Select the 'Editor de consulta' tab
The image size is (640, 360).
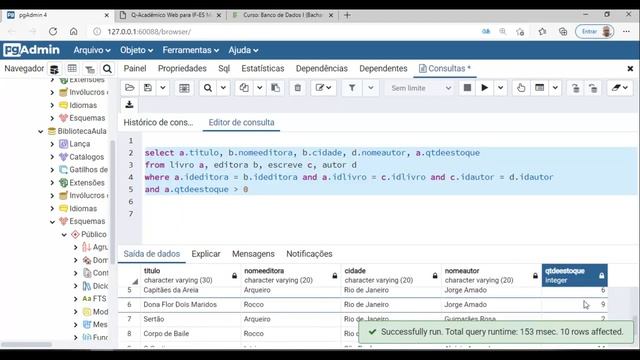coord(241,122)
